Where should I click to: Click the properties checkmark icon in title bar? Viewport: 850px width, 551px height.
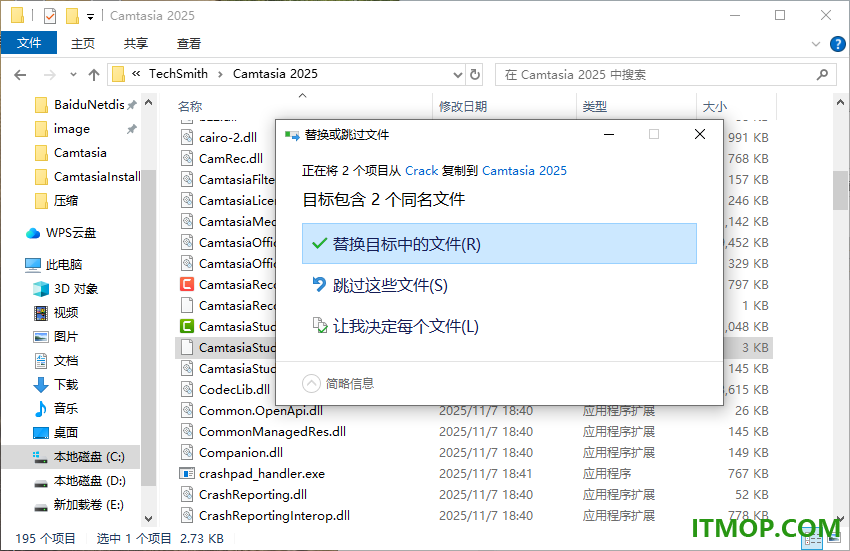click(x=50, y=16)
